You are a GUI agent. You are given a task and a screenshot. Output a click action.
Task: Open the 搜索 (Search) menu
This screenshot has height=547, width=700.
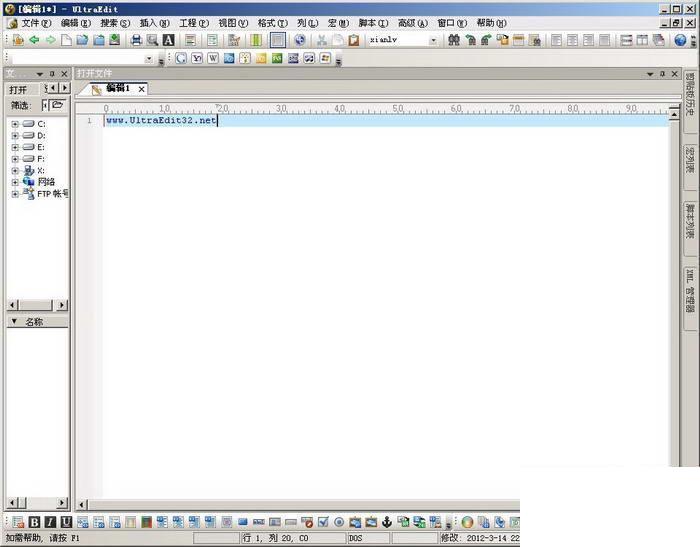(x=115, y=23)
